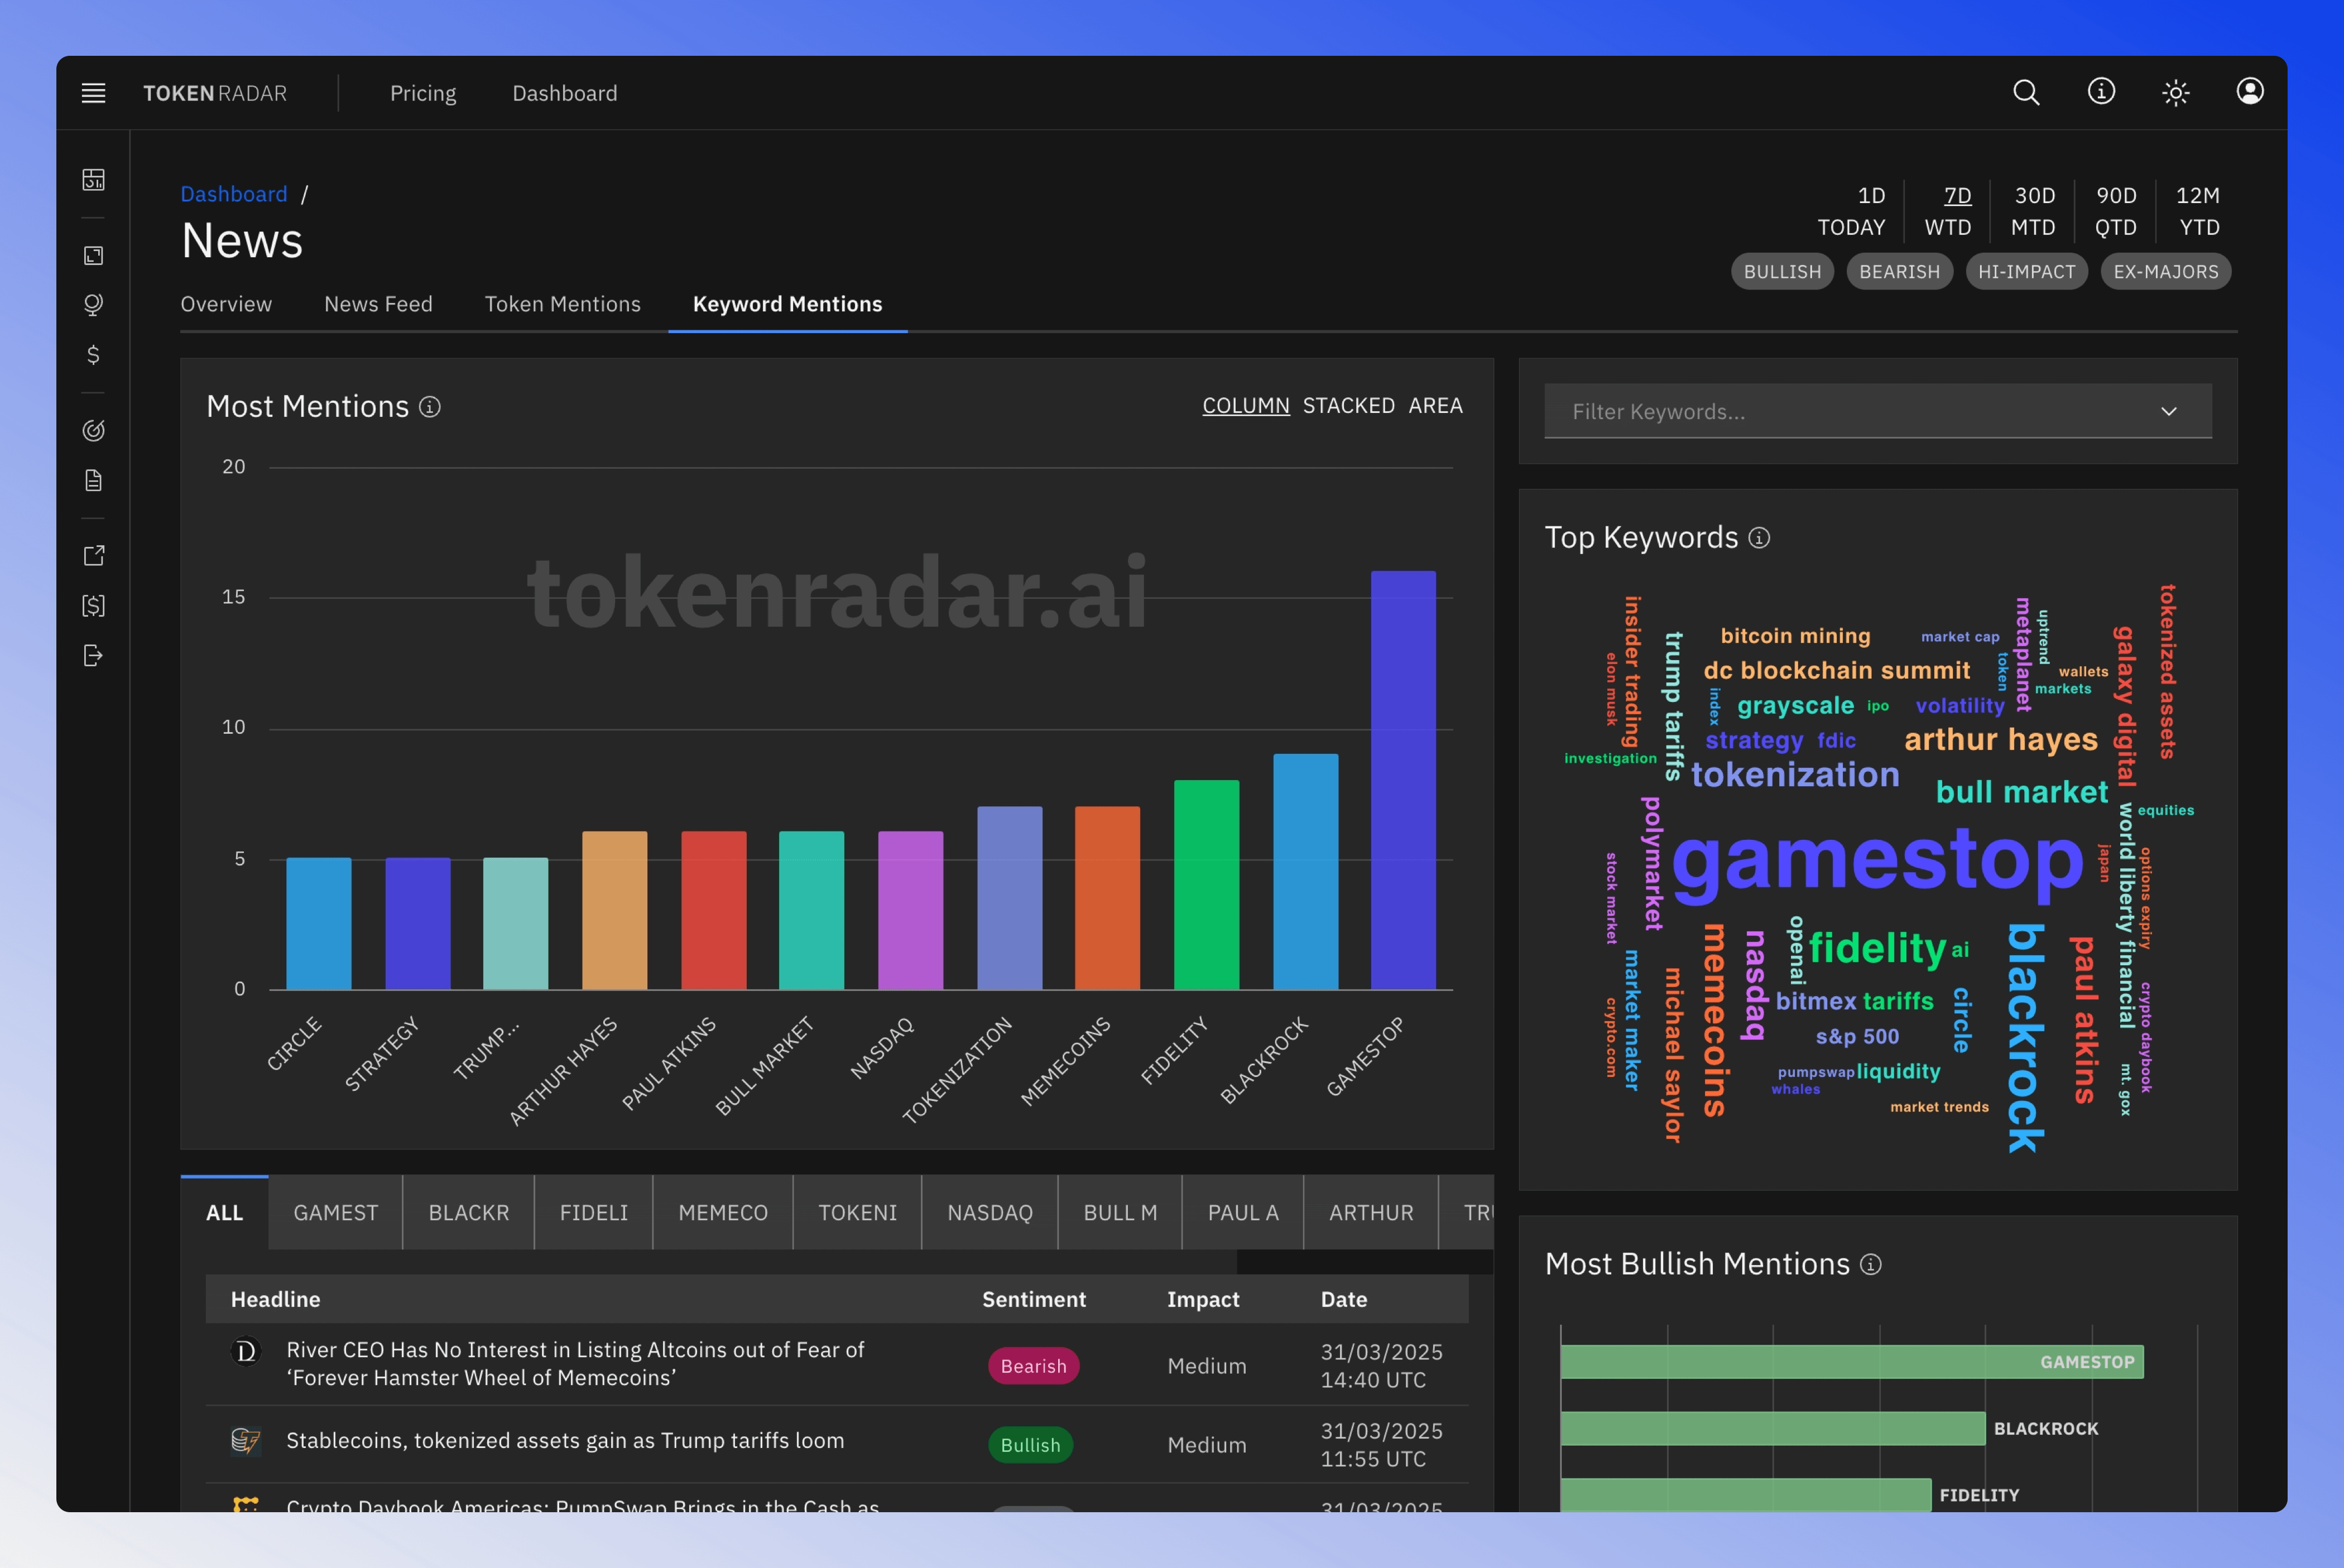Switch chart to STACKED view
2344x1568 pixels.
tap(1349, 406)
